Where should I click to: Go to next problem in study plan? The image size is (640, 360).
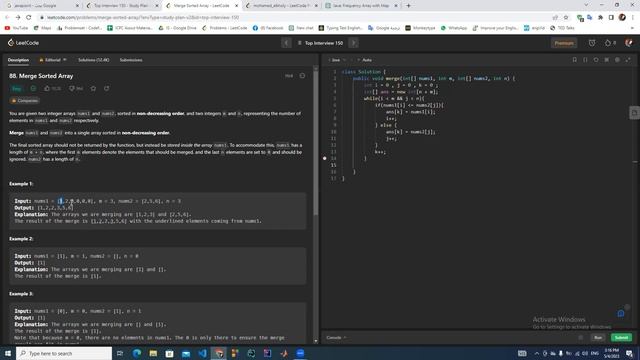[353, 43]
